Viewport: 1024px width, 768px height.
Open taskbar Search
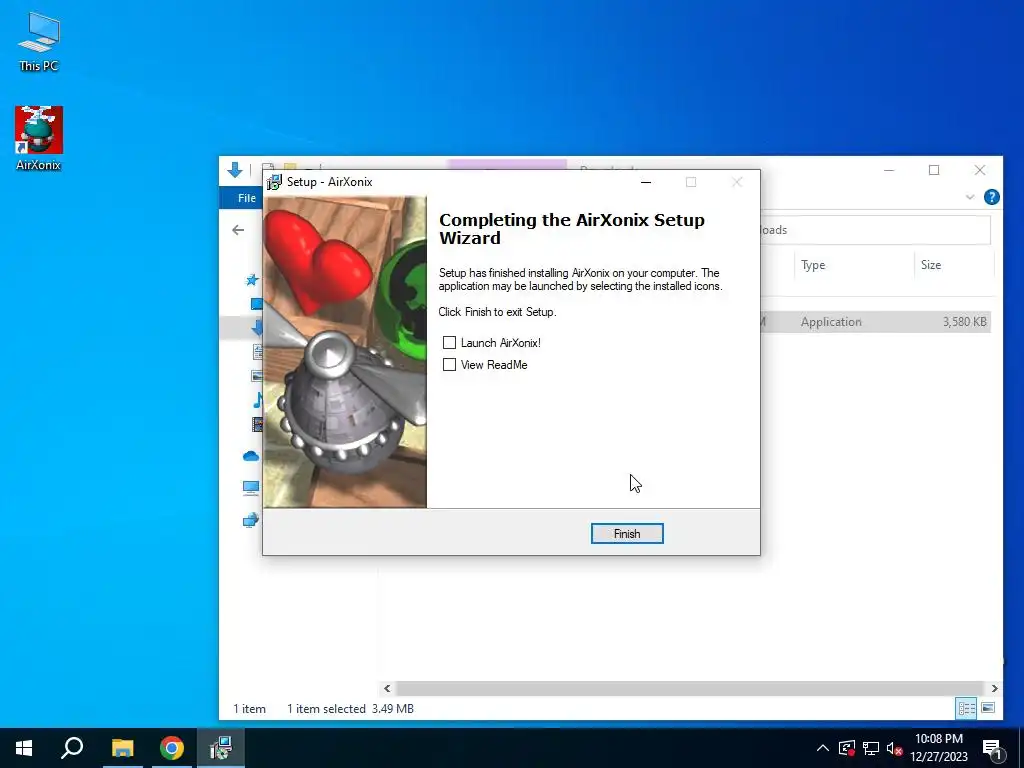click(x=72, y=748)
